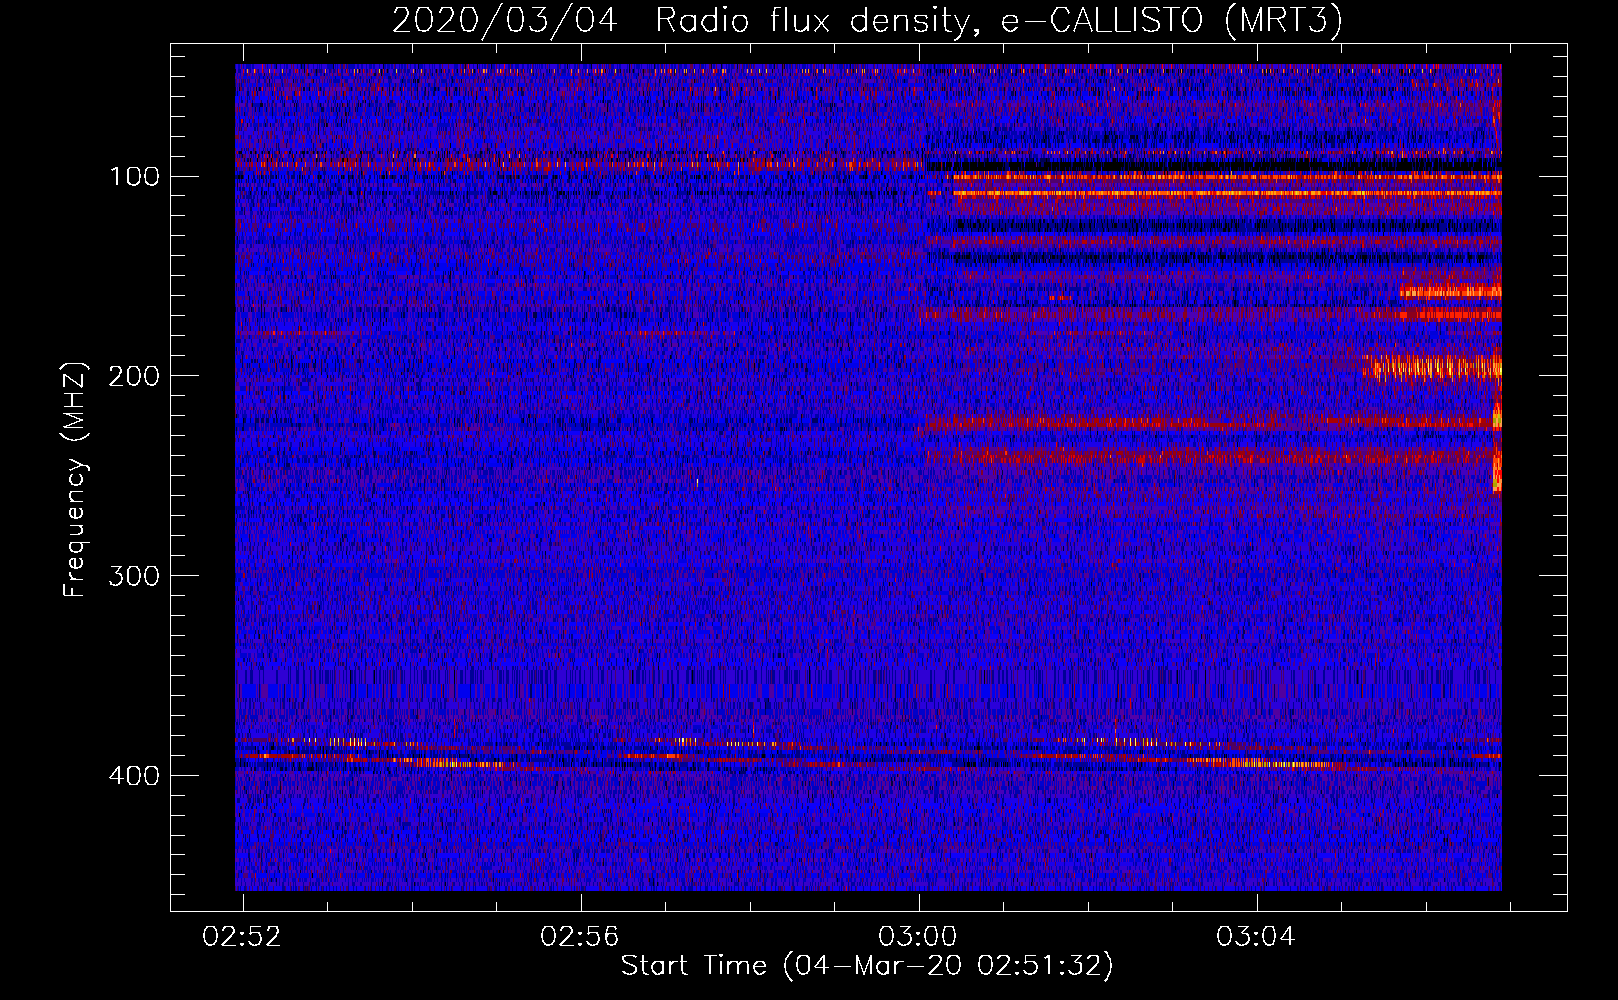Screen dimensions: 1618x1000
Task: Click the '400' frequency tick label
Action: coord(135,776)
